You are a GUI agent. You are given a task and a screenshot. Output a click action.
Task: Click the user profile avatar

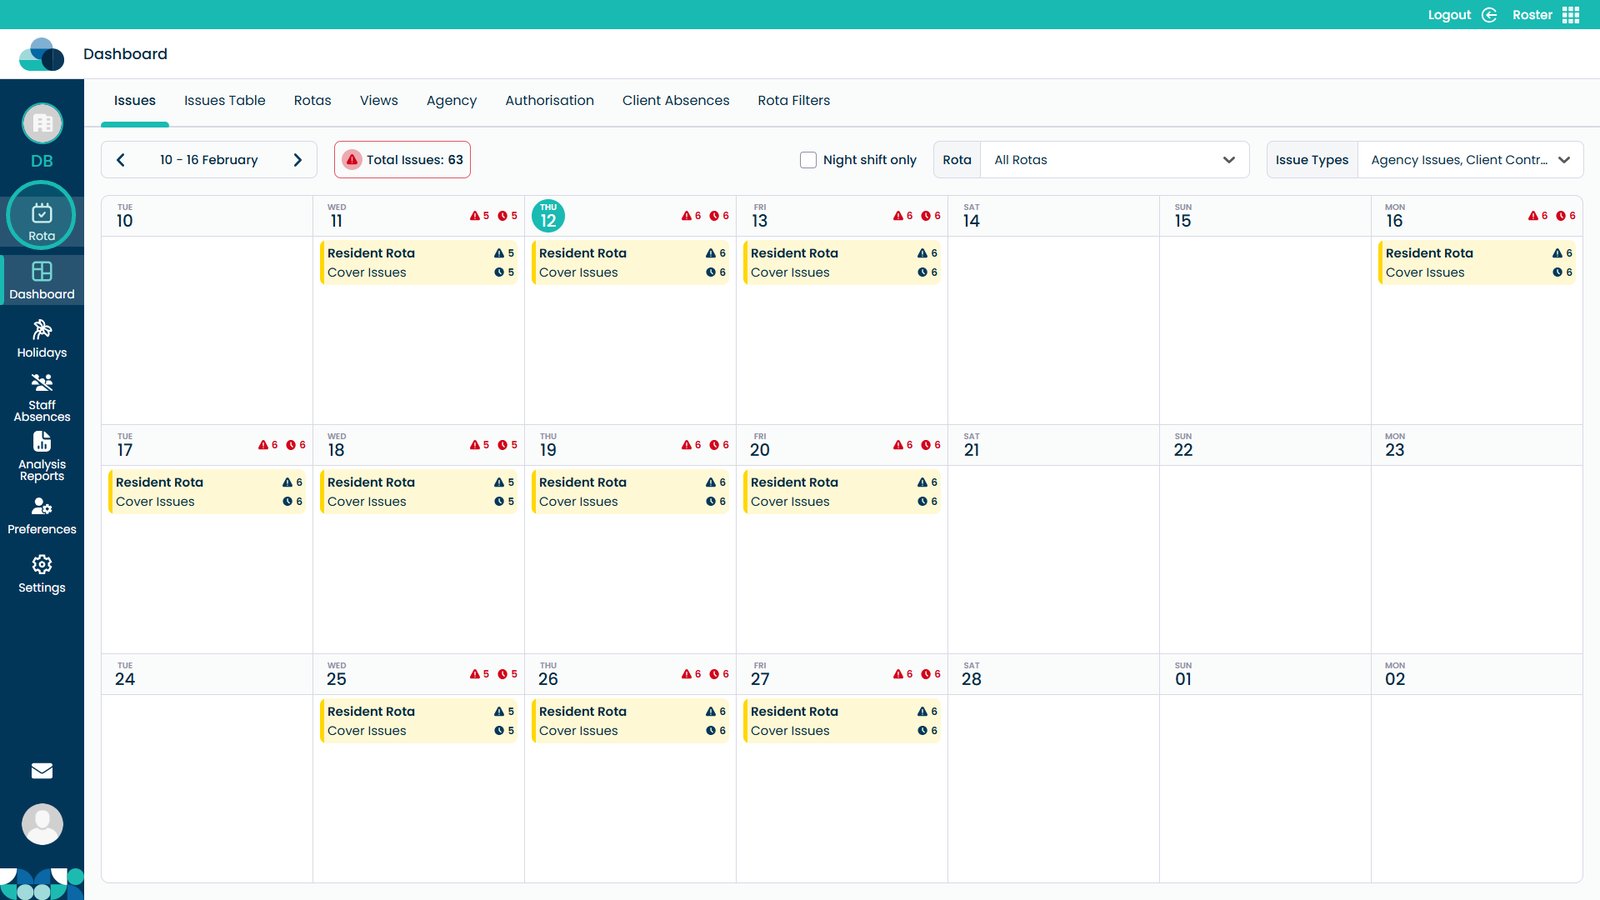coord(42,824)
